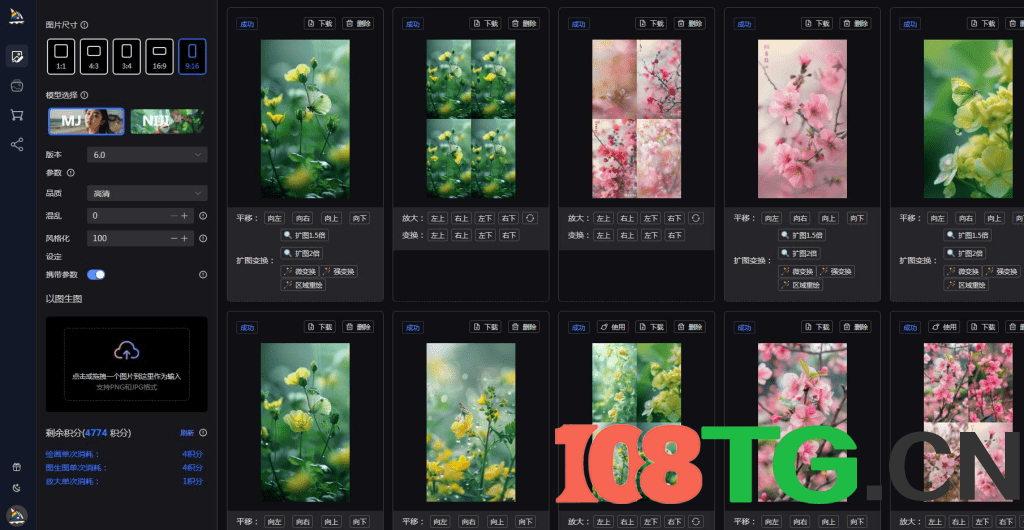Delete the first yellow flower image in top row
This screenshot has height=530, width=1024.
coord(358,23)
